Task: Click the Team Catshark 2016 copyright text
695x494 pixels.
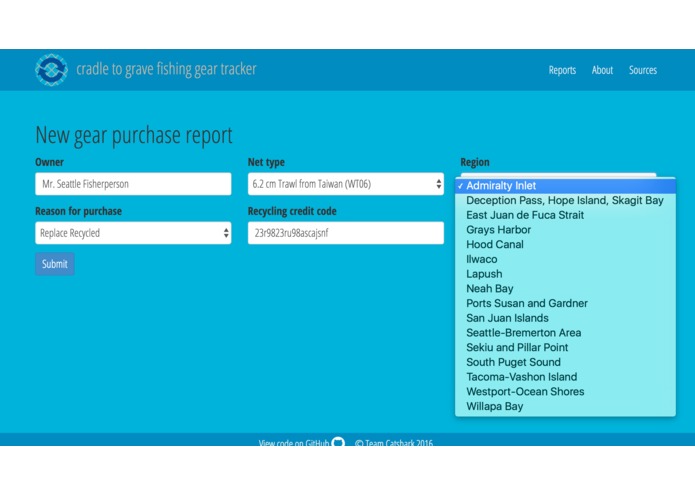Action: point(394,442)
